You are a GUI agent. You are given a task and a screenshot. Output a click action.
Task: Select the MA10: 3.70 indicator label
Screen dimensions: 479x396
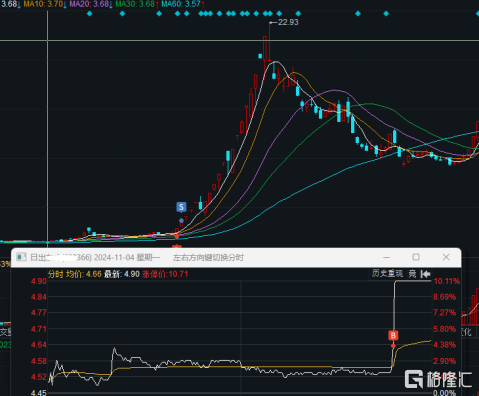43,4
